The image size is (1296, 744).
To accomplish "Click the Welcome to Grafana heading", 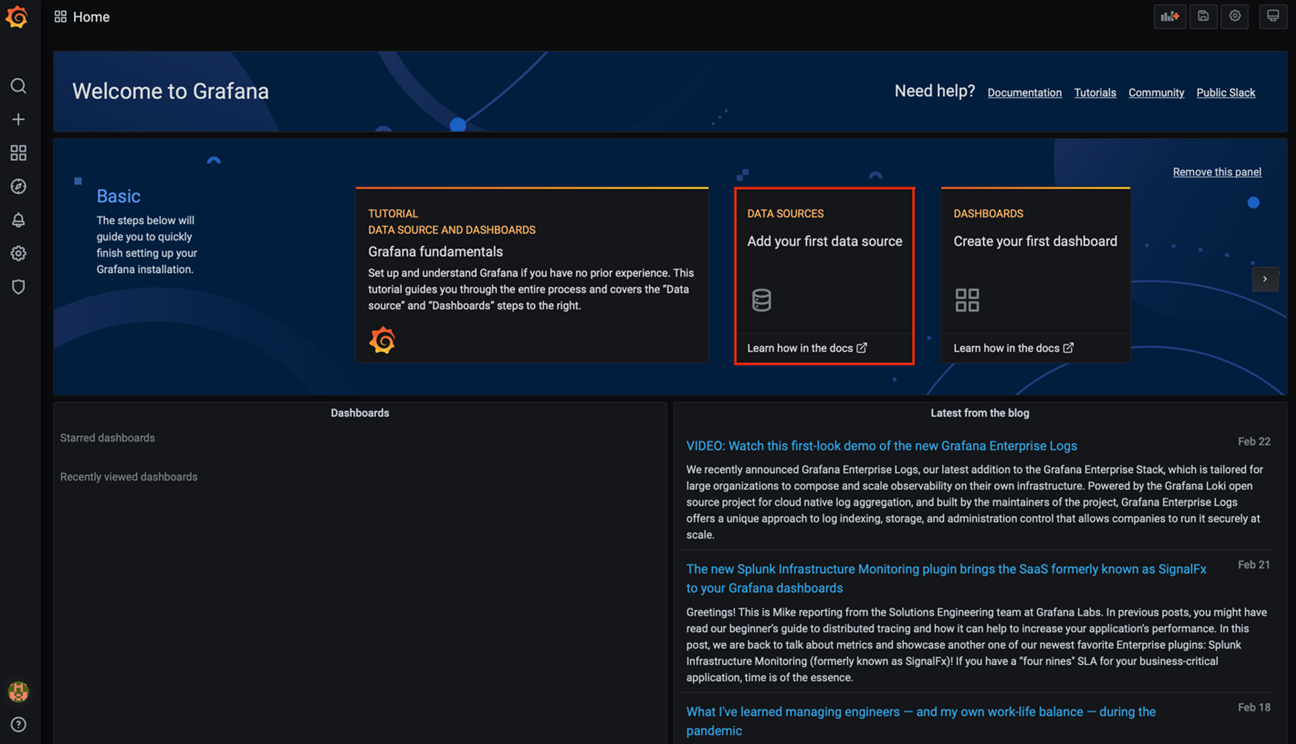I will (170, 91).
